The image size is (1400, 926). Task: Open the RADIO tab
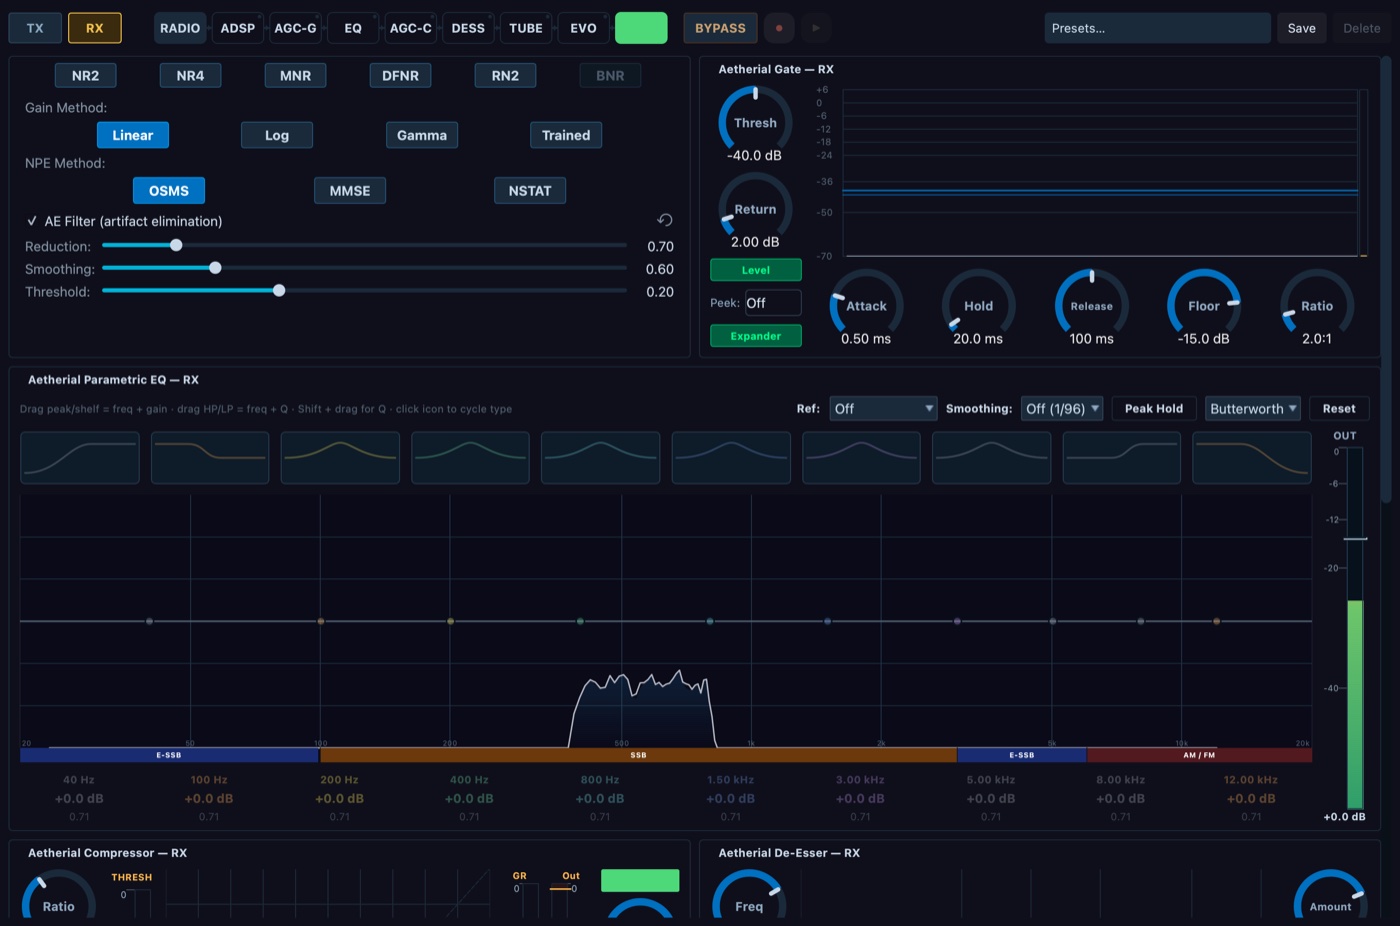click(x=180, y=28)
